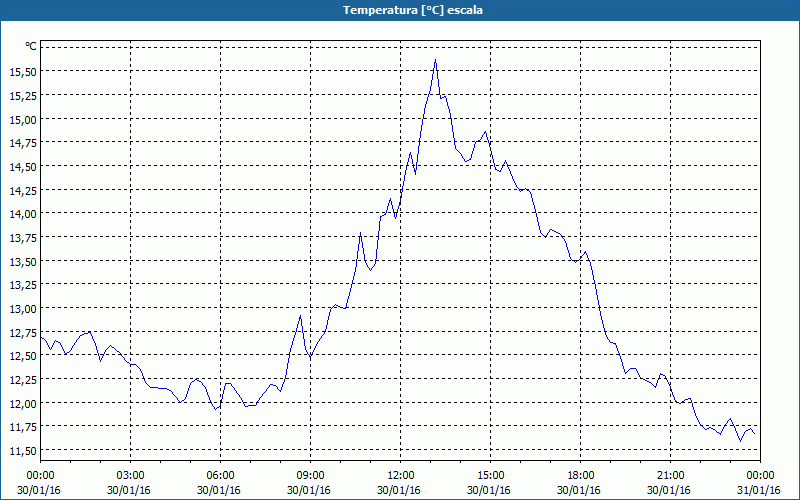Image resolution: width=800 pixels, height=500 pixels.
Task: Click the temperature curve peak near 13:00
Action: pyautogui.click(x=435, y=60)
